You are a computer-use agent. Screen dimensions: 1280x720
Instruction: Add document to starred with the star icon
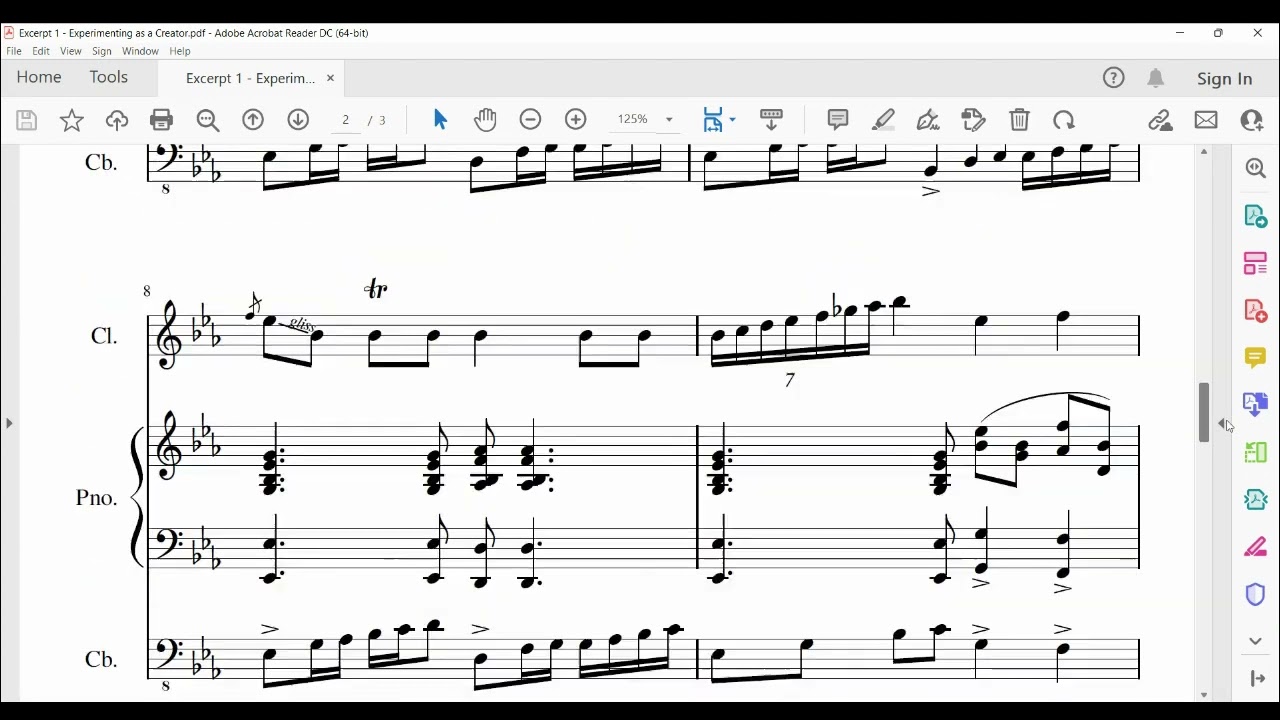pos(72,120)
